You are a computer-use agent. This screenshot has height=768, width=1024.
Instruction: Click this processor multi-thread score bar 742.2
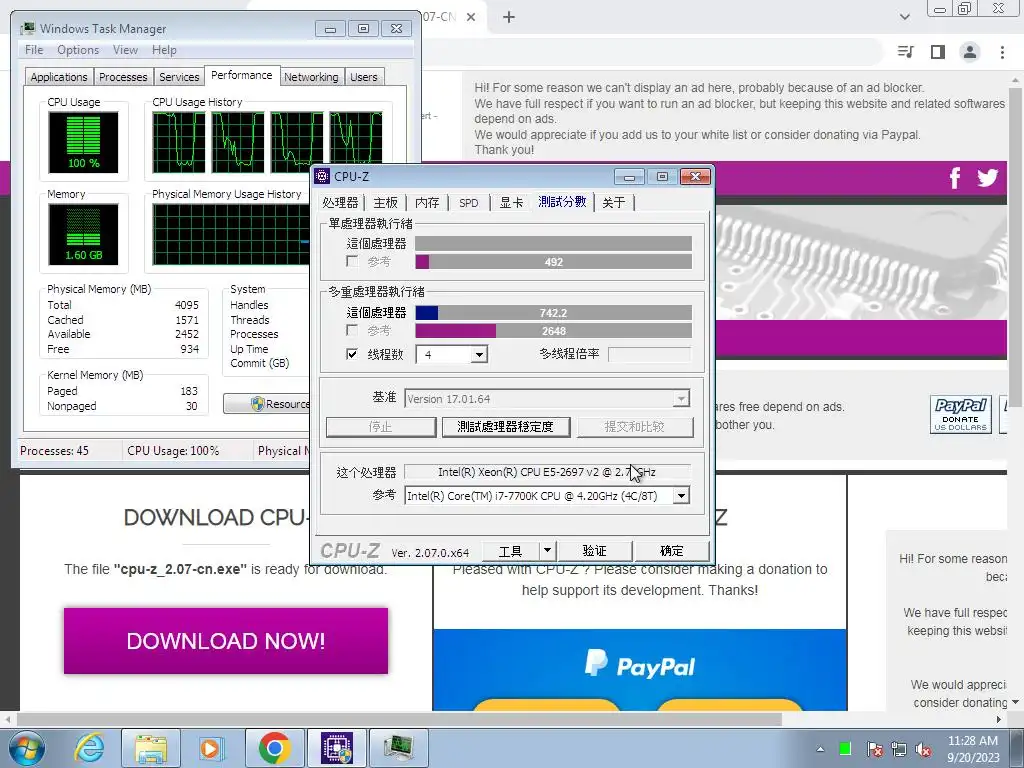(553, 313)
